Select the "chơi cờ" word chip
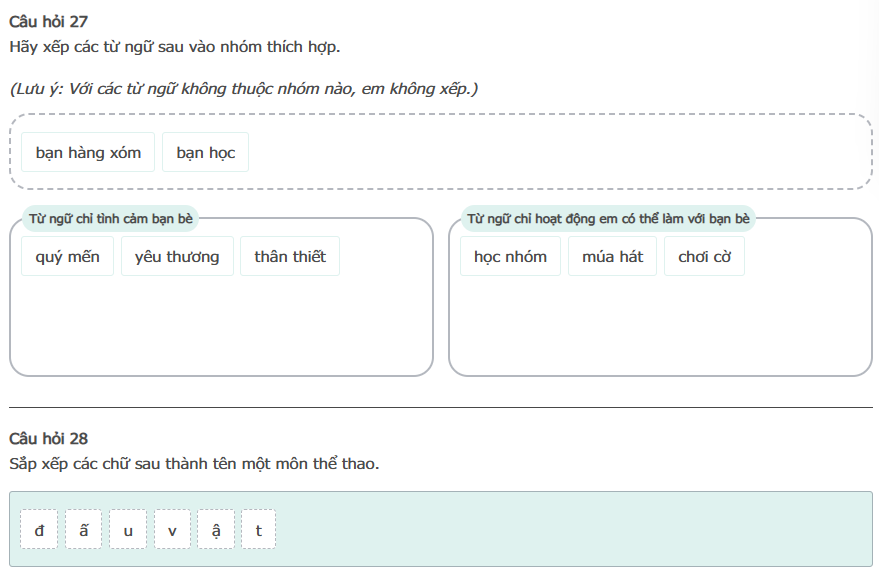 tap(704, 257)
